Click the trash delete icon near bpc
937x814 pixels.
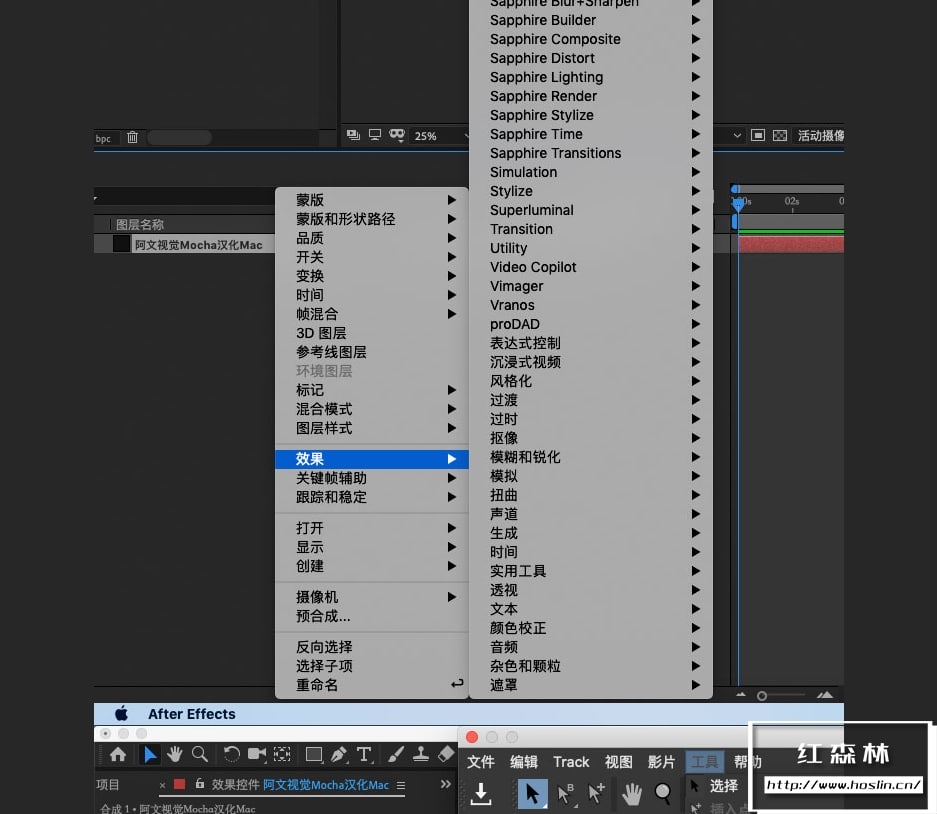133,137
